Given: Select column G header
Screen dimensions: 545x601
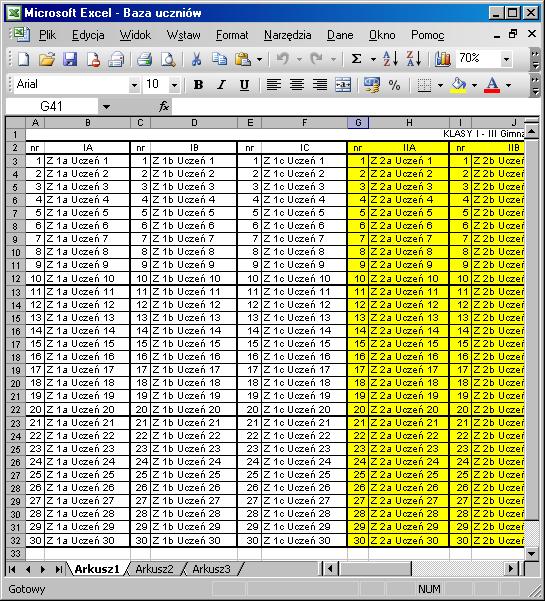Looking at the screenshot, I should coord(358,123).
